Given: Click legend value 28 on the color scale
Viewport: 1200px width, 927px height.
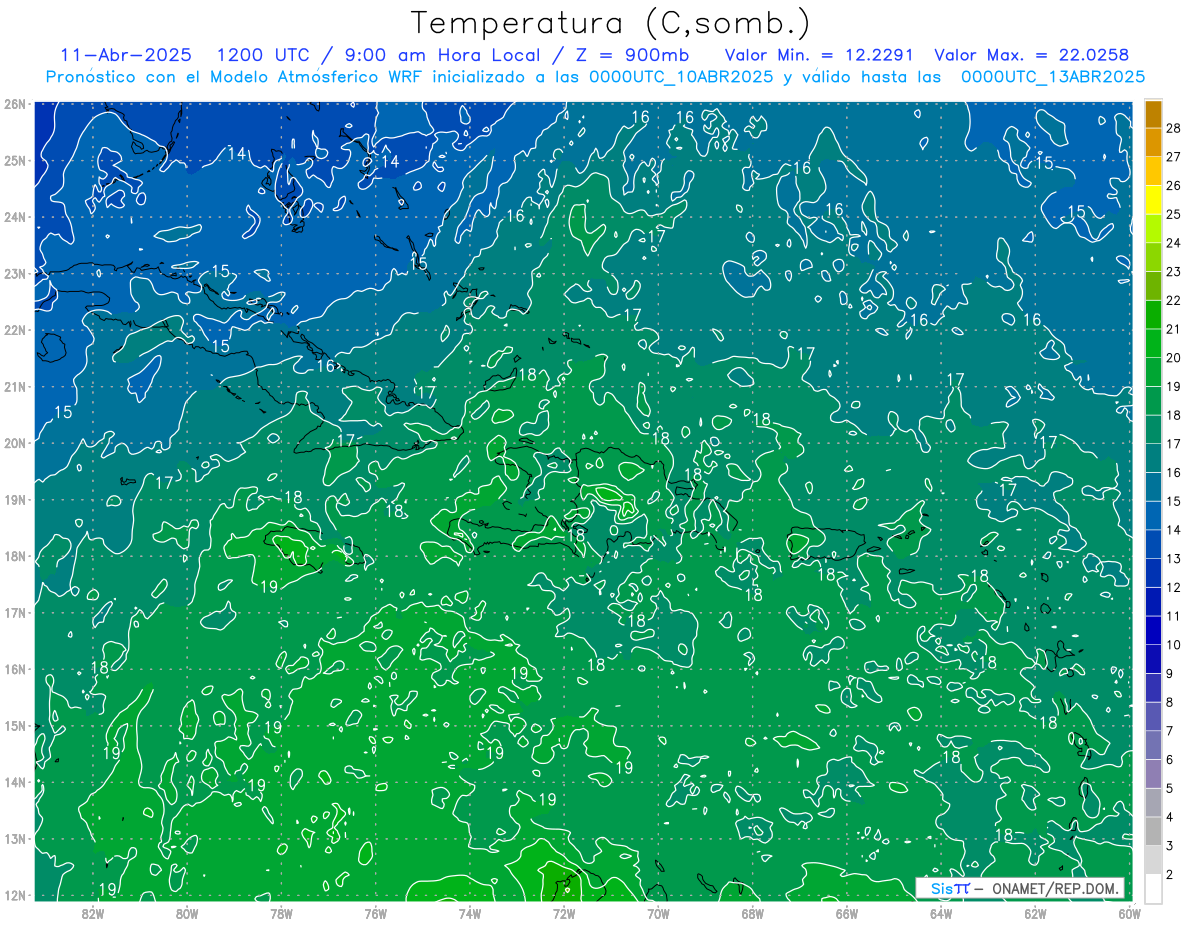Looking at the screenshot, I should pyautogui.click(x=1173, y=127).
